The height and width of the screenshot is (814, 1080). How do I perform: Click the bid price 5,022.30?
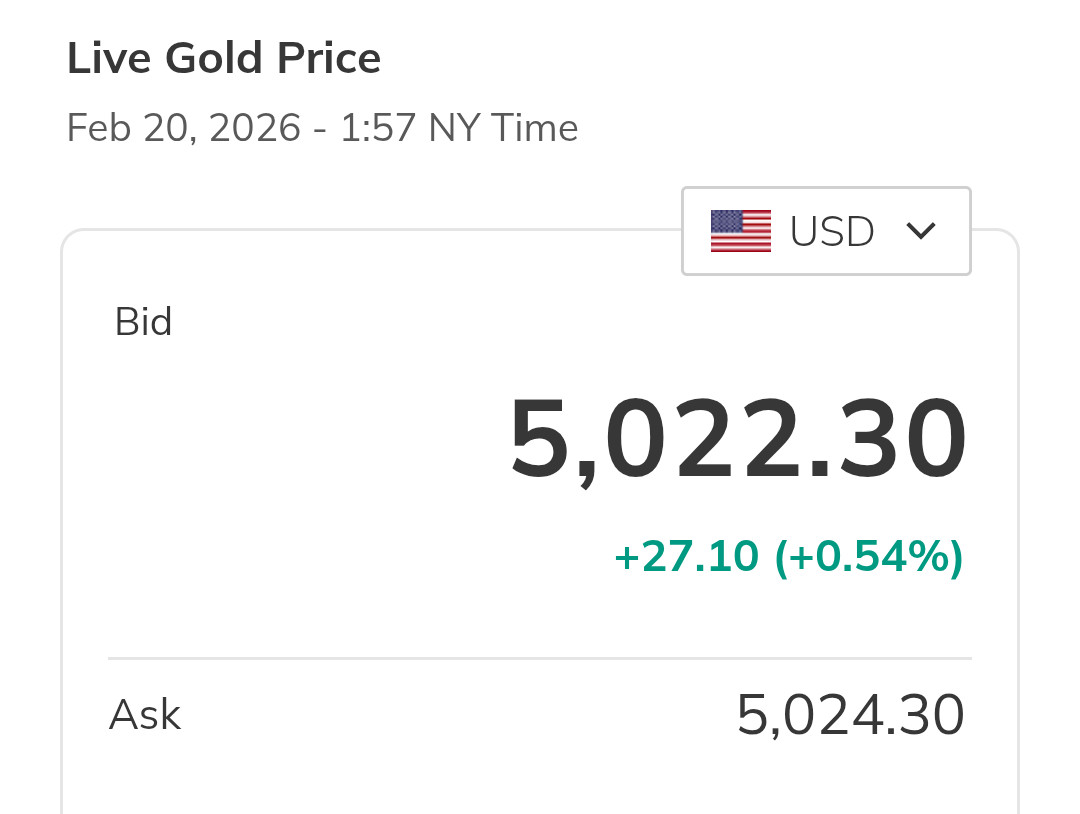point(738,441)
